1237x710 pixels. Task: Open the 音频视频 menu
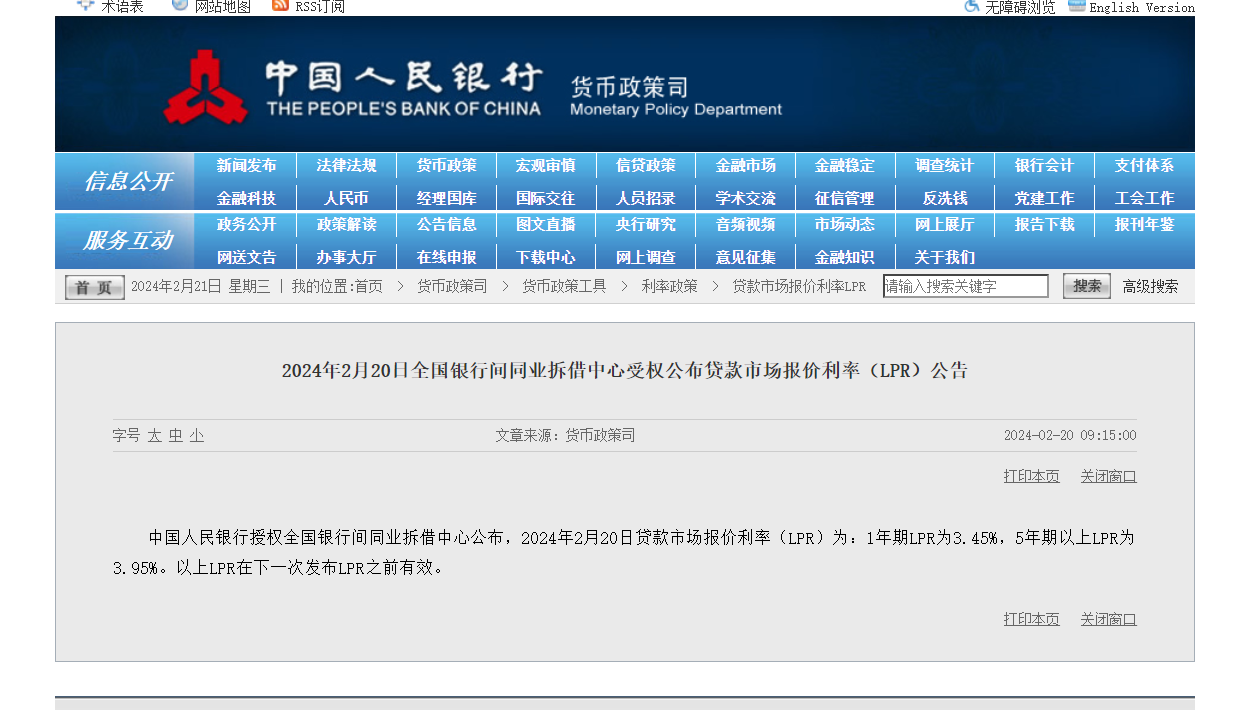(x=746, y=225)
